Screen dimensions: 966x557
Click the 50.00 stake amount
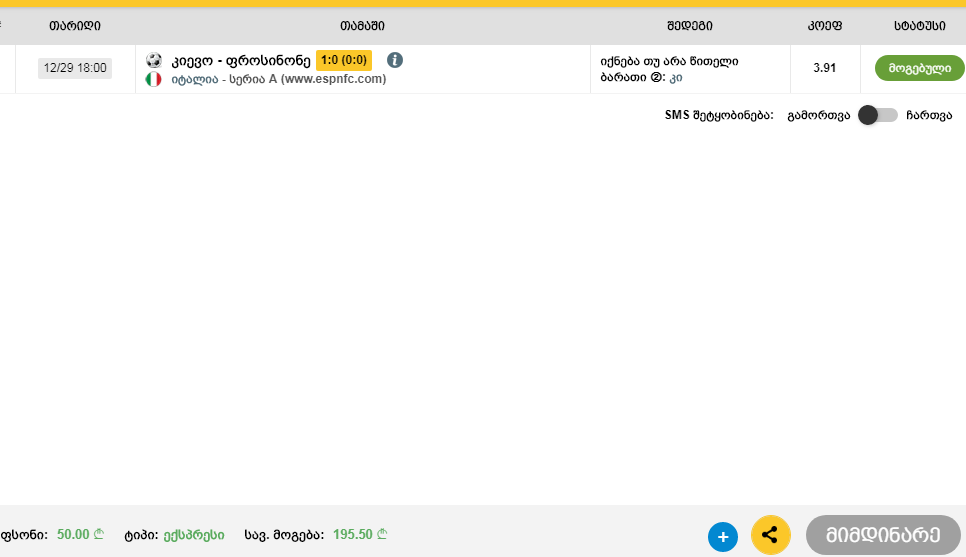pos(80,534)
